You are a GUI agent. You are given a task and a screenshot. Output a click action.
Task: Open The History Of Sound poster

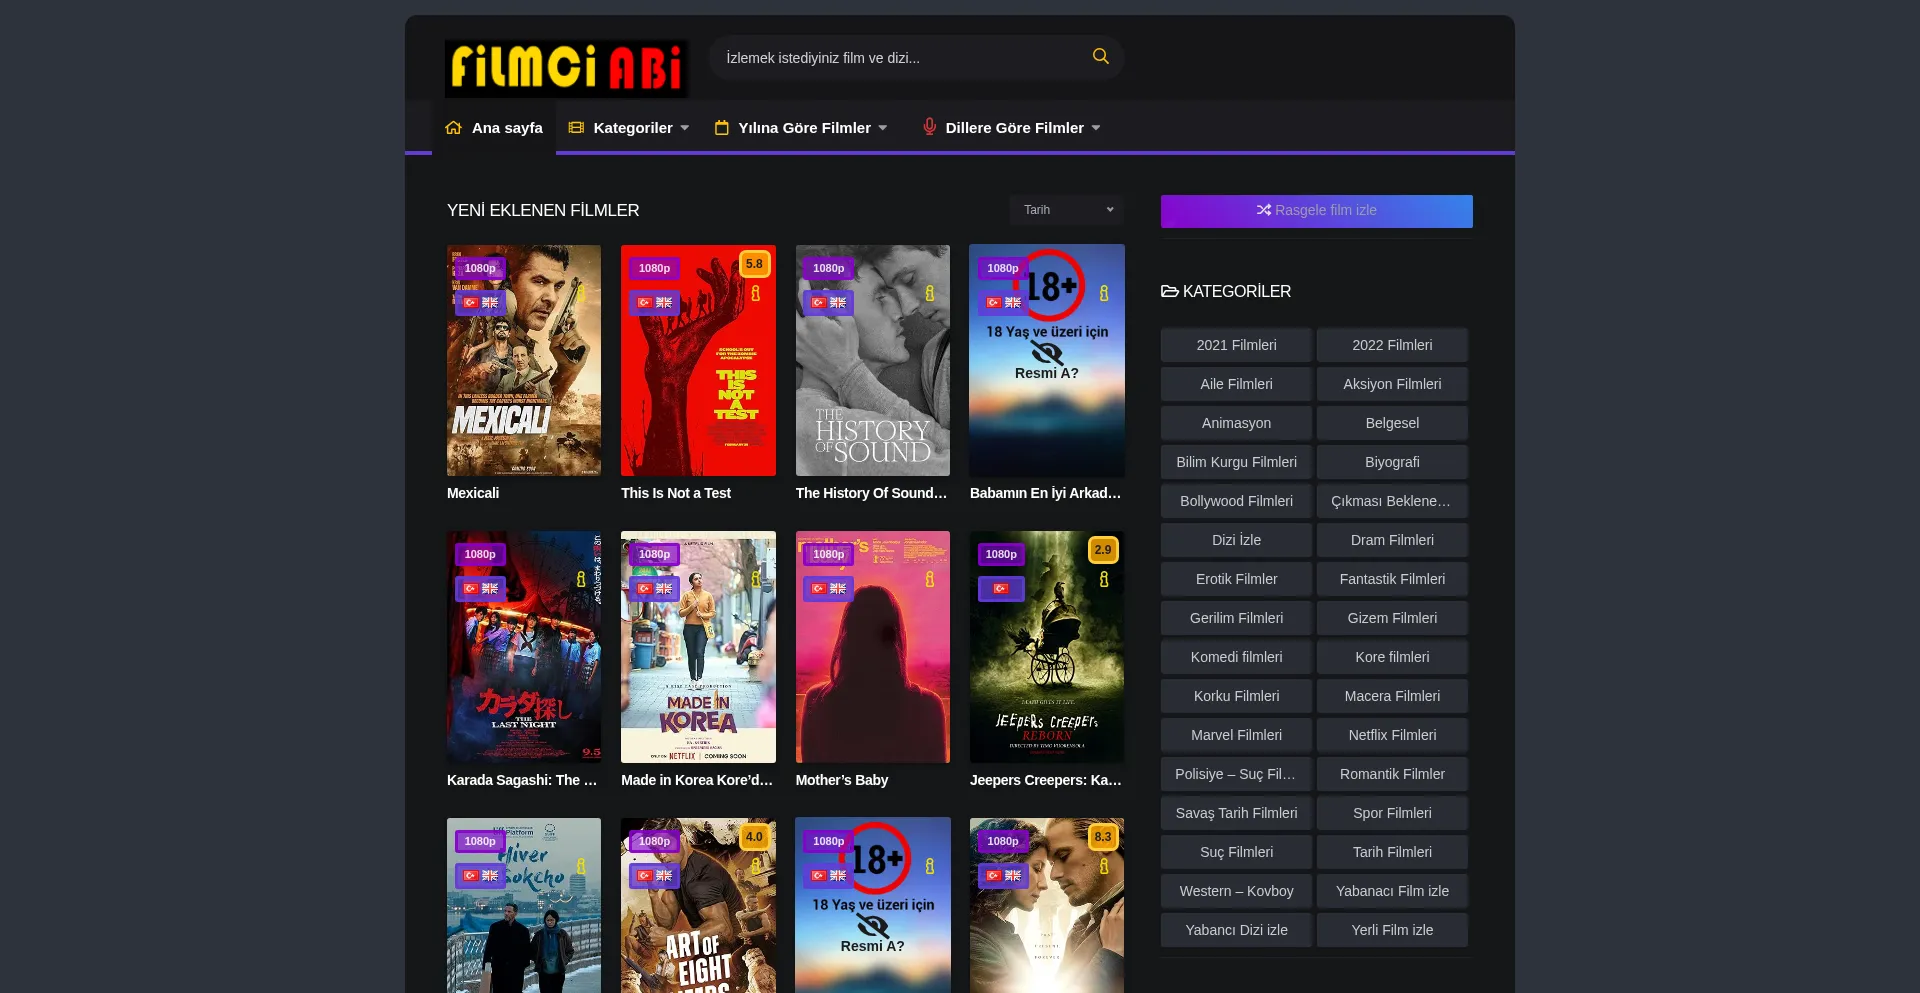click(x=873, y=360)
